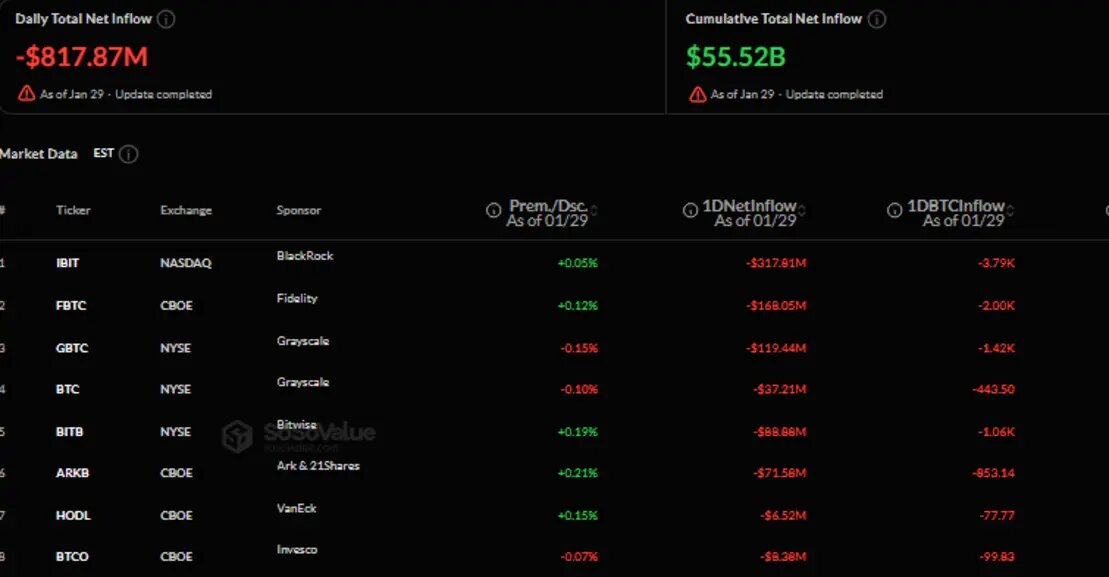The width and height of the screenshot is (1109, 577).
Task: Click the -$119.44M net inflow value
Action: [776, 348]
